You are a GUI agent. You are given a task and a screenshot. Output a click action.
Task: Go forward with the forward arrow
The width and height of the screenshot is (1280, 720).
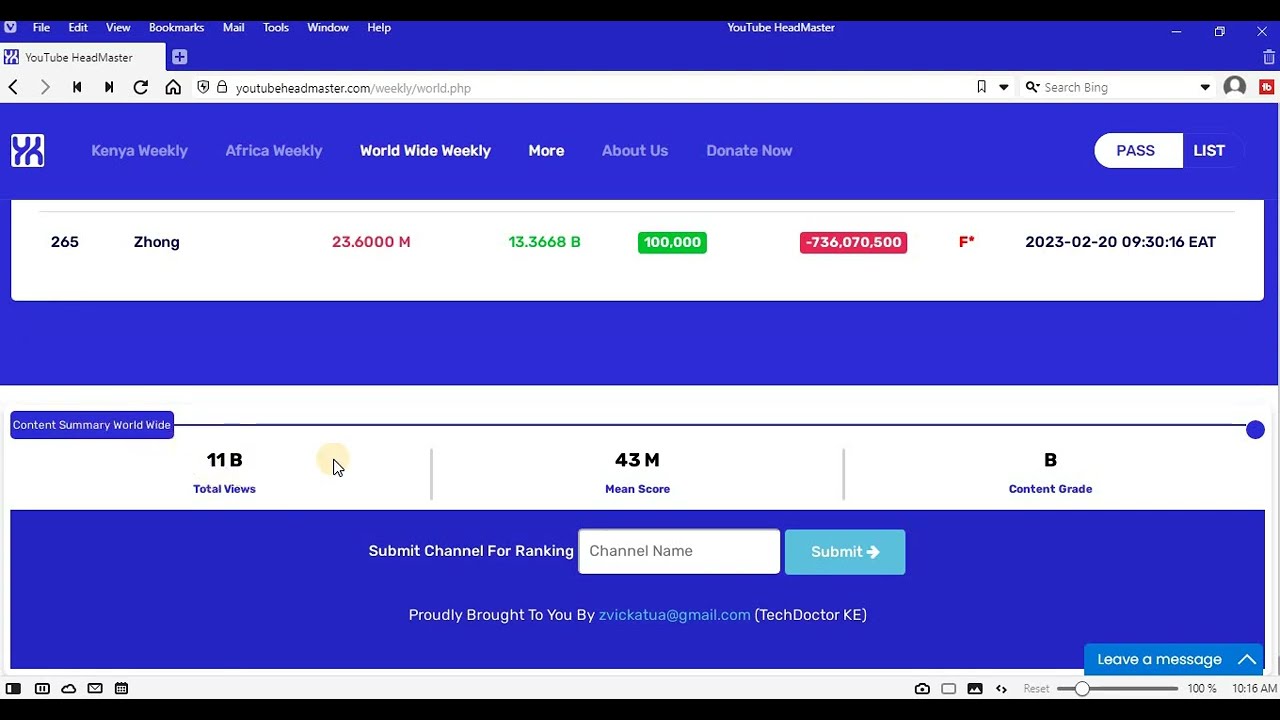pyautogui.click(x=45, y=88)
